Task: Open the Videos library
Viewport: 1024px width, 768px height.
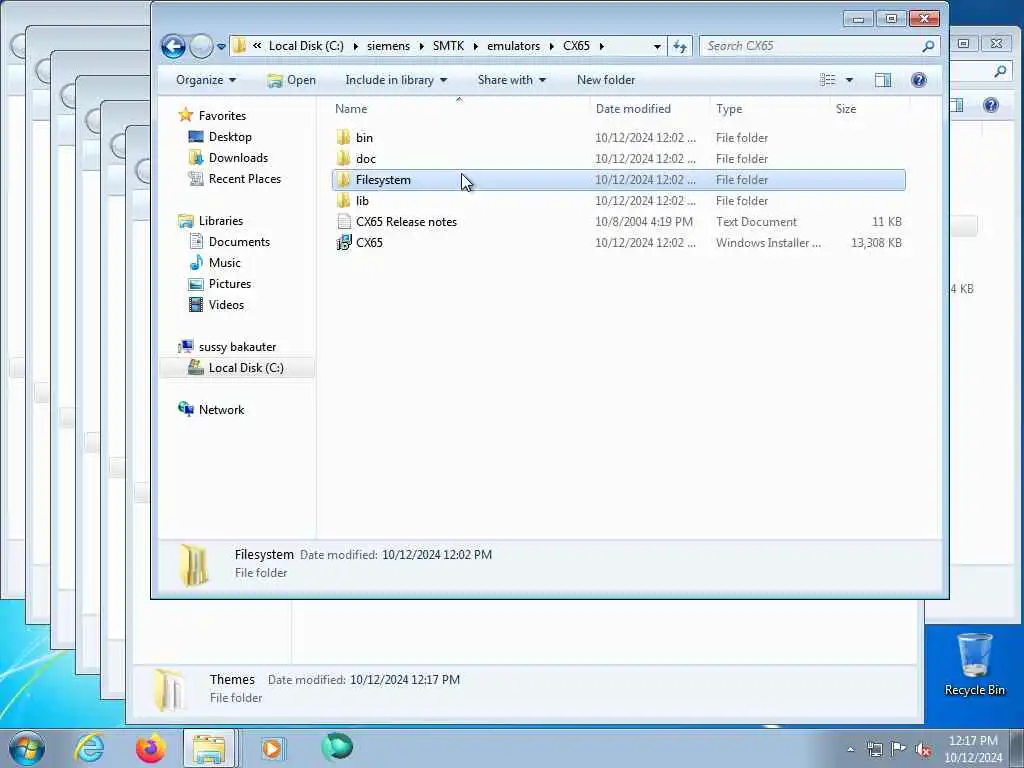Action: coord(226,304)
